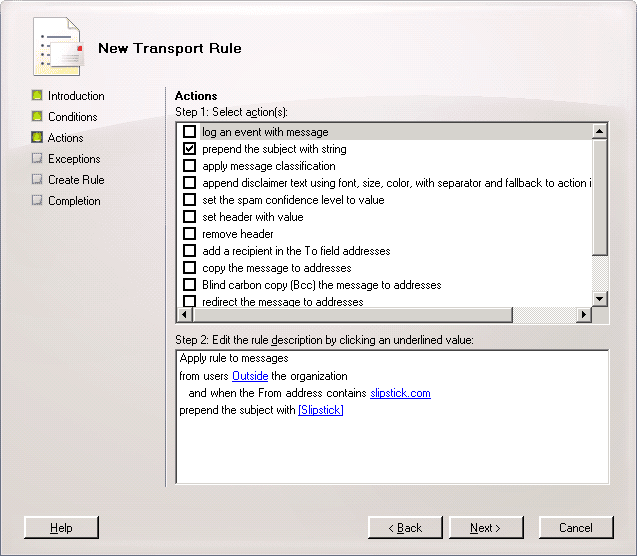Image resolution: width=637 pixels, height=556 pixels.
Task: Click the green Introduction step indicator
Action: pyautogui.click(x=37, y=95)
